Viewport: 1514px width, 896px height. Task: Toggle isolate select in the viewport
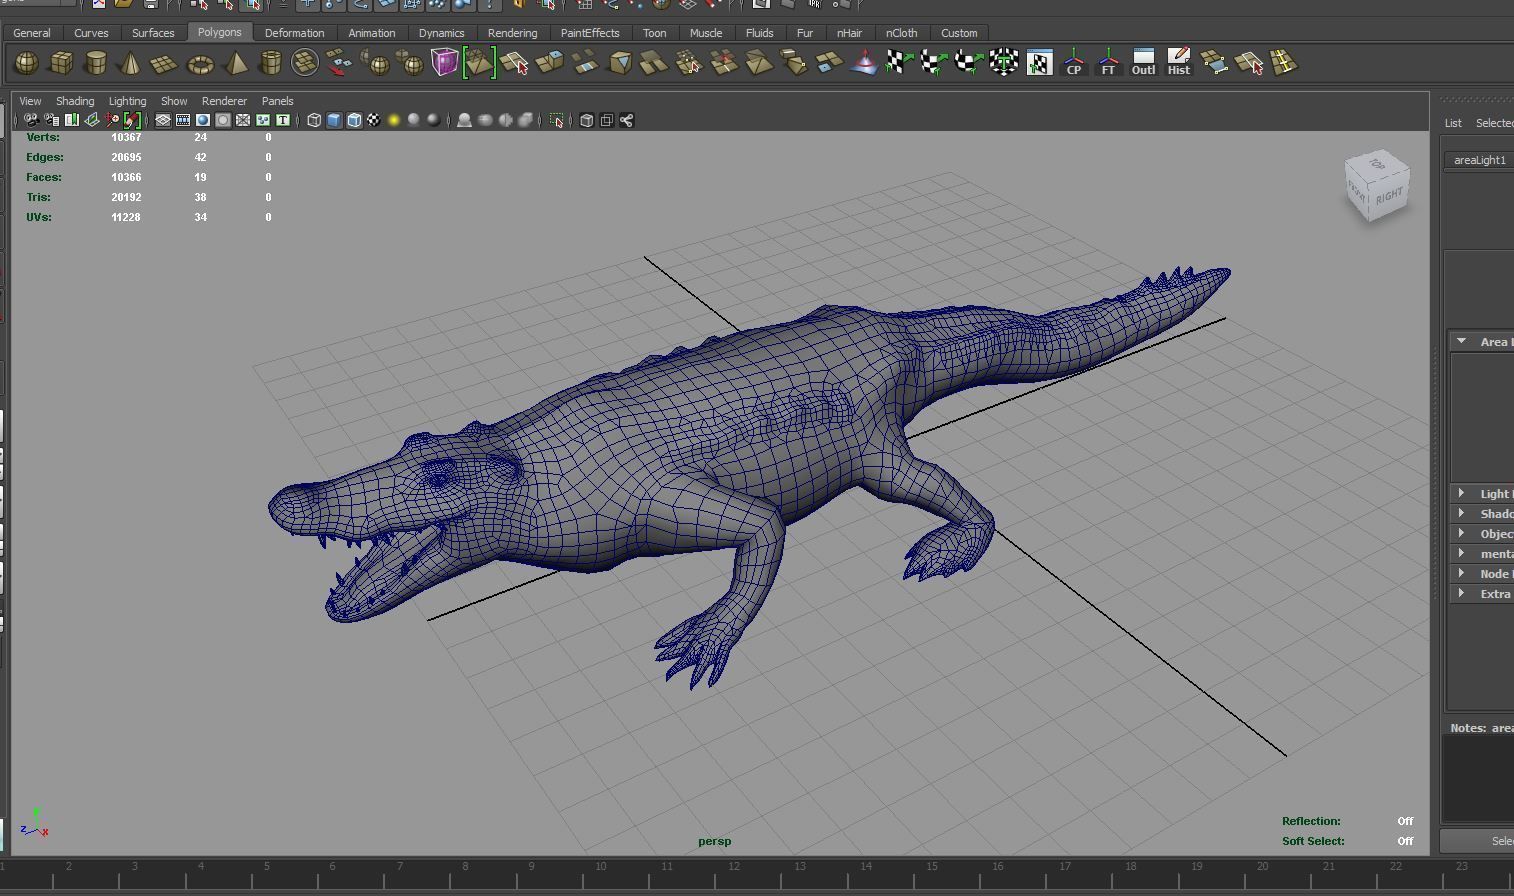557,120
